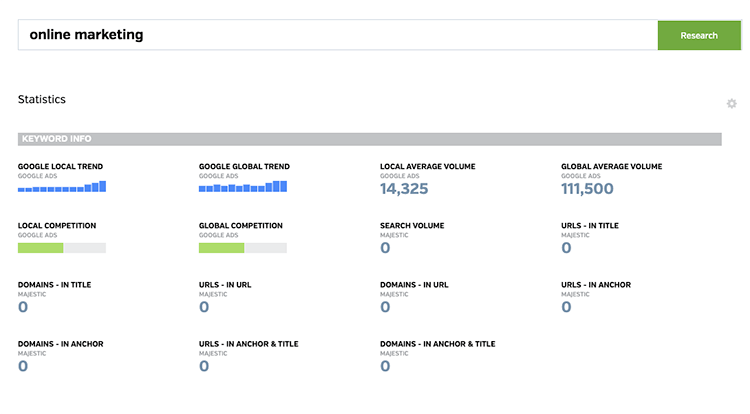Click the green Research button

pos(698,35)
